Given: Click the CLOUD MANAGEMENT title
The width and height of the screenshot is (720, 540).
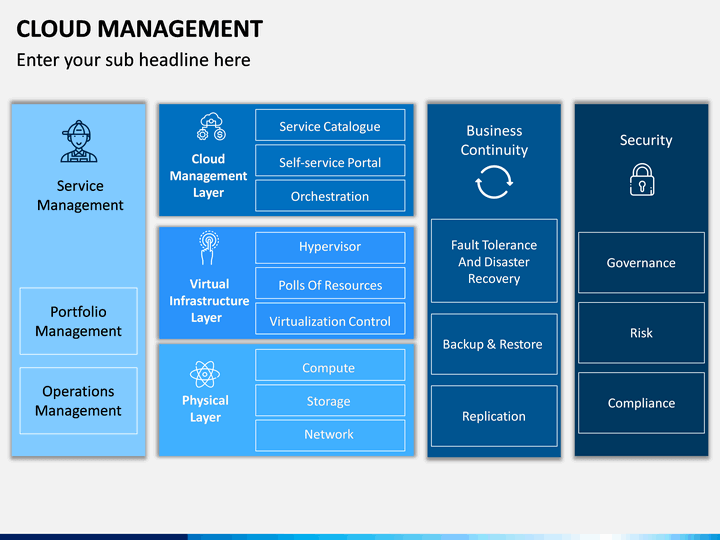Looking at the screenshot, I should 140,29.
